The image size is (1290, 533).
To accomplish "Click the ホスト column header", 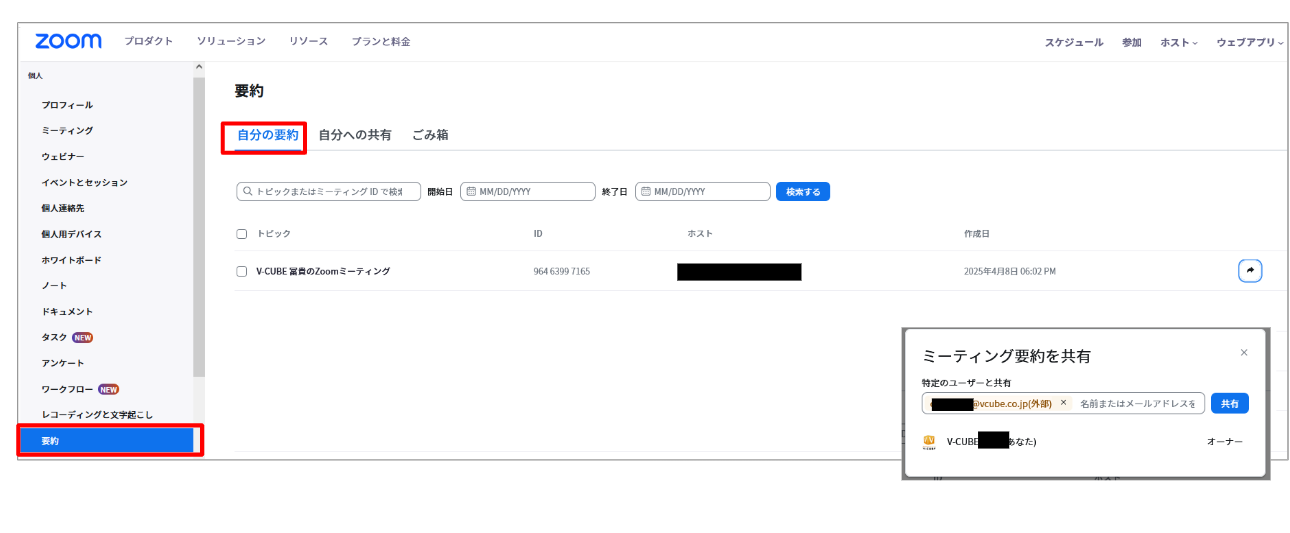I will click(x=700, y=234).
